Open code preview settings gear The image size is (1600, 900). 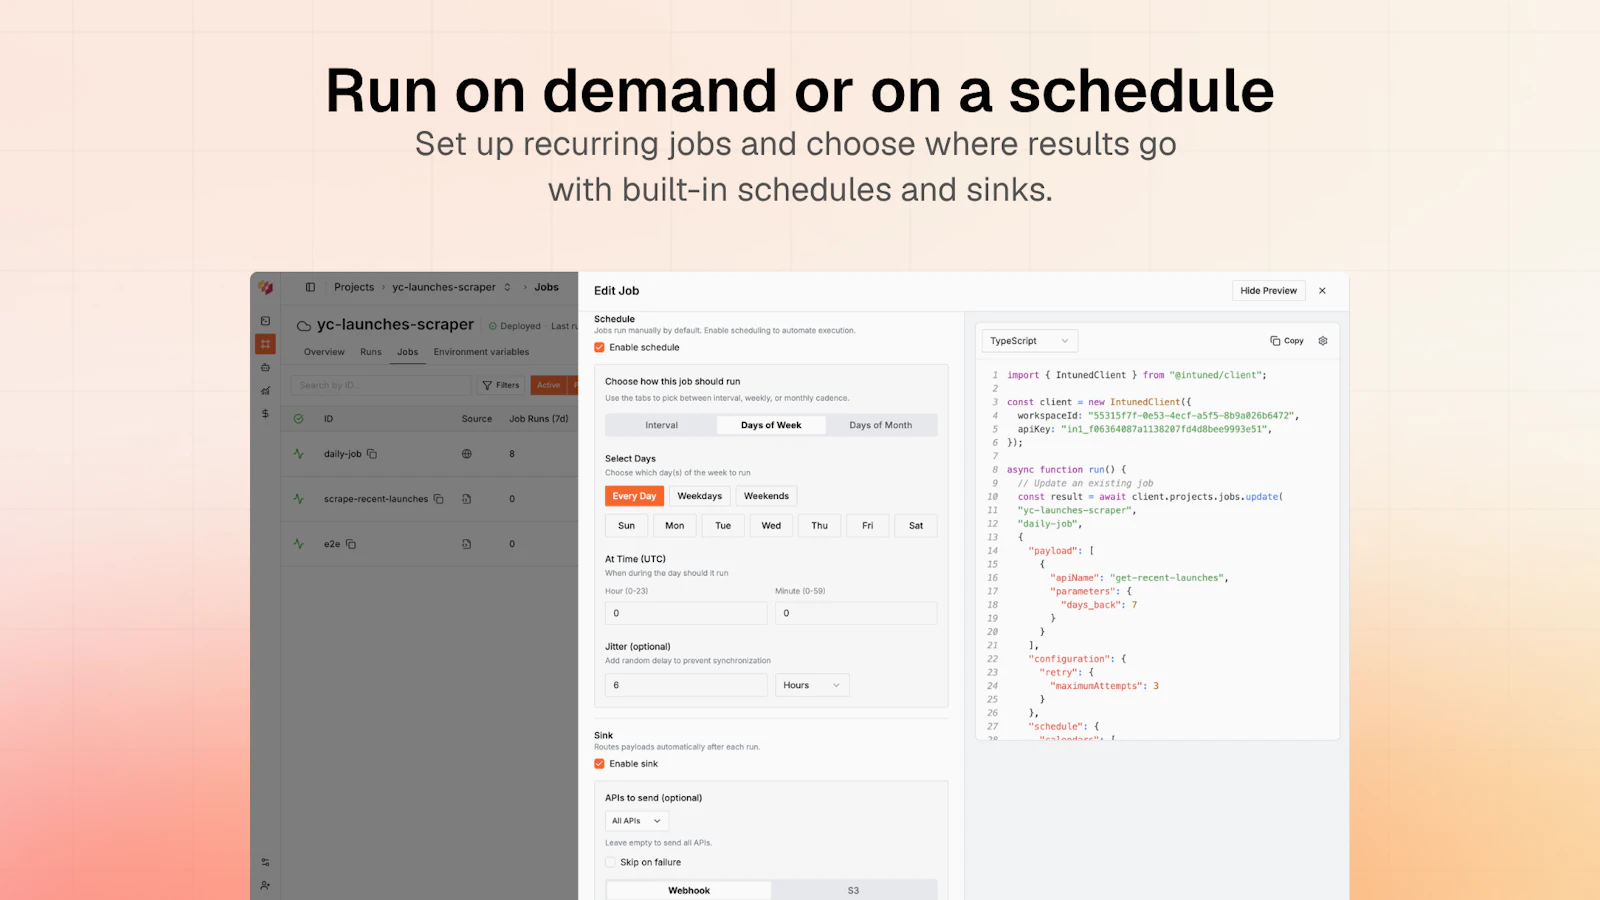tap(1323, 341)
